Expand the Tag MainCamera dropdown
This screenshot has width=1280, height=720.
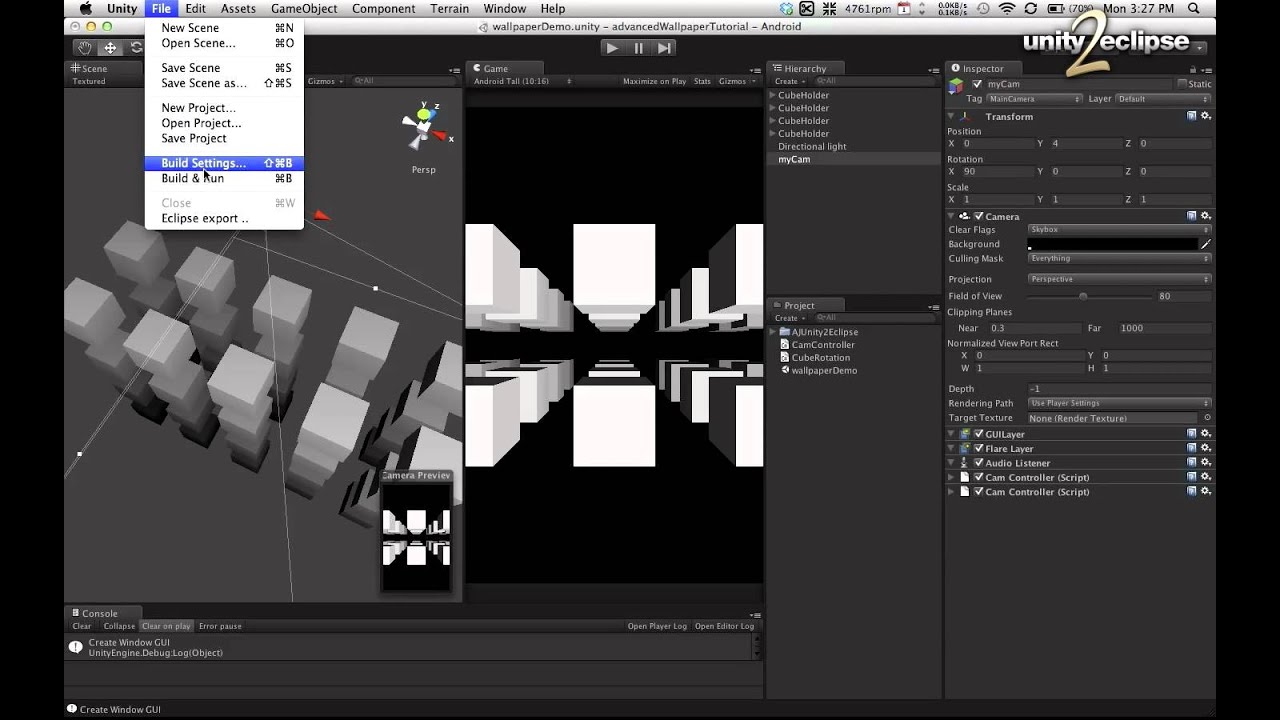coord(1035,99)
